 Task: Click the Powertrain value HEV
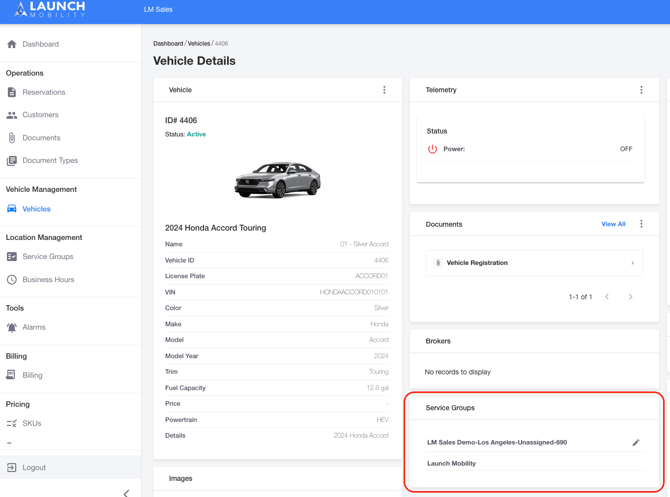[x=382, y=420]
